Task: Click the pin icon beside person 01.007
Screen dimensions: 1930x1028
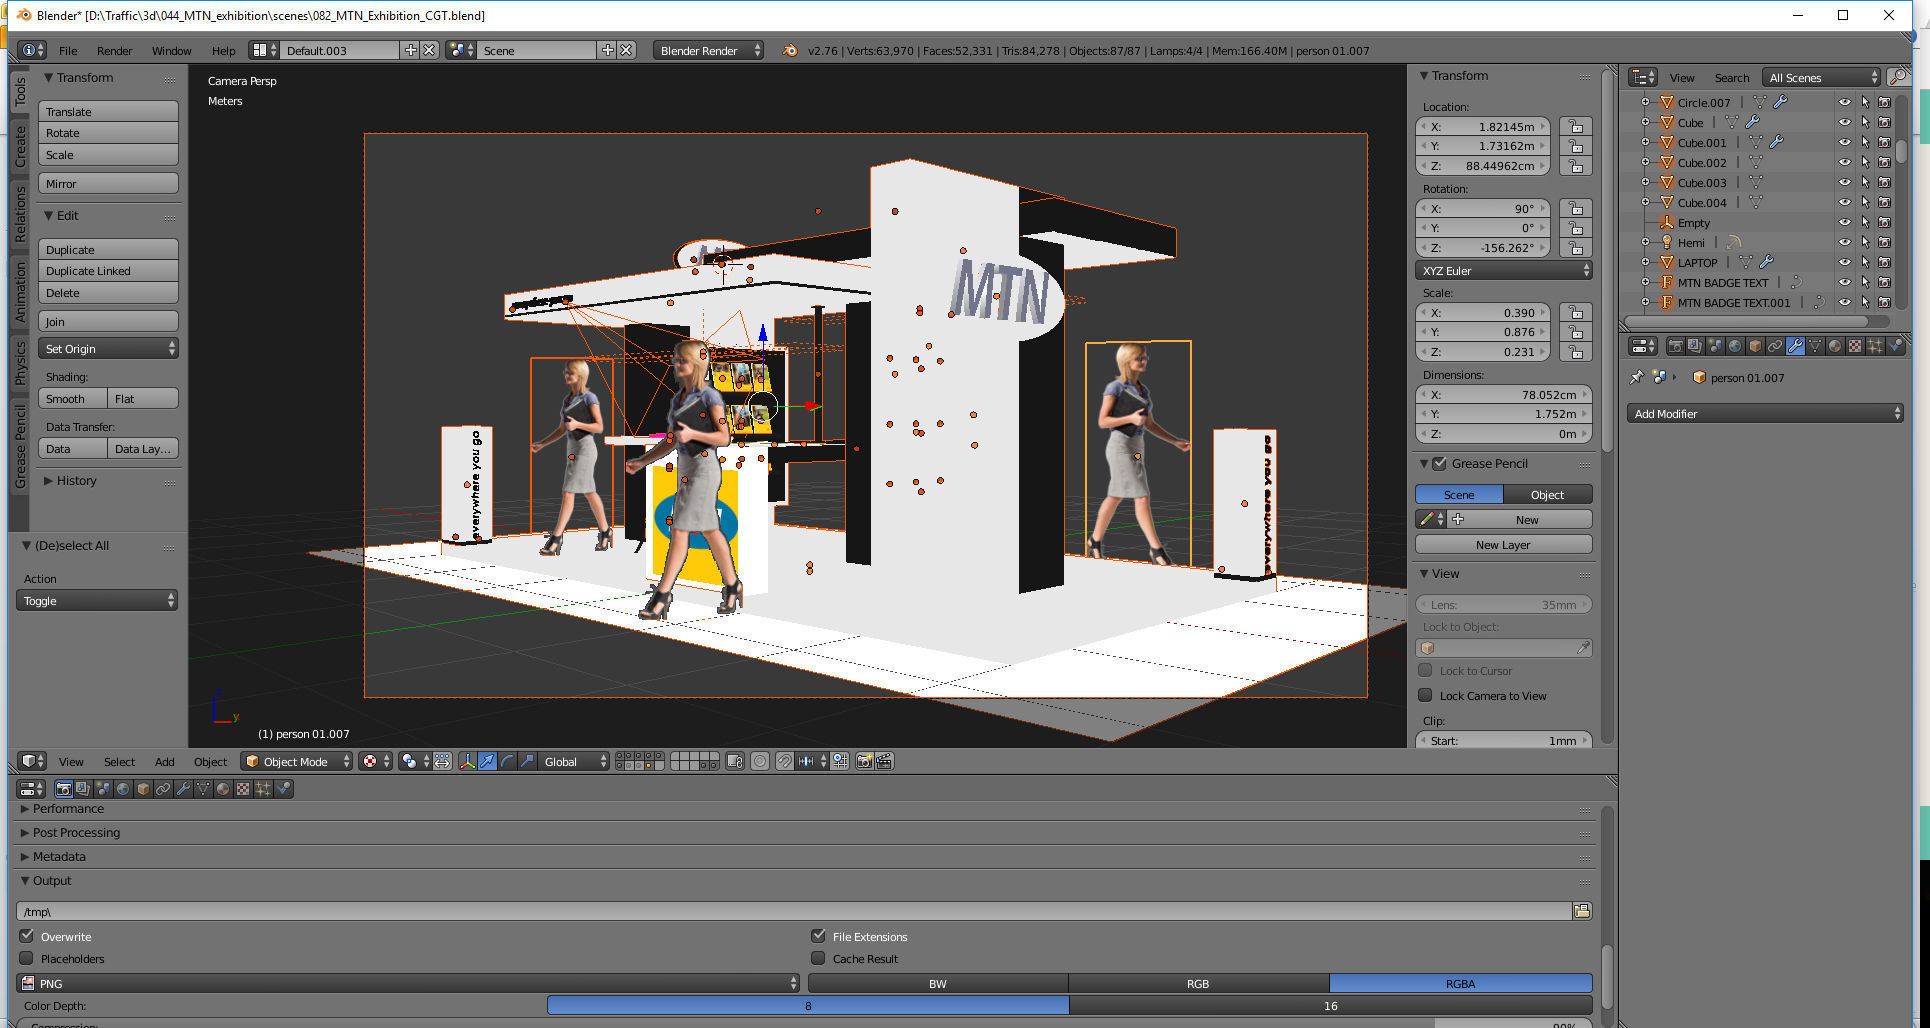Action: tap(1637, 377)
